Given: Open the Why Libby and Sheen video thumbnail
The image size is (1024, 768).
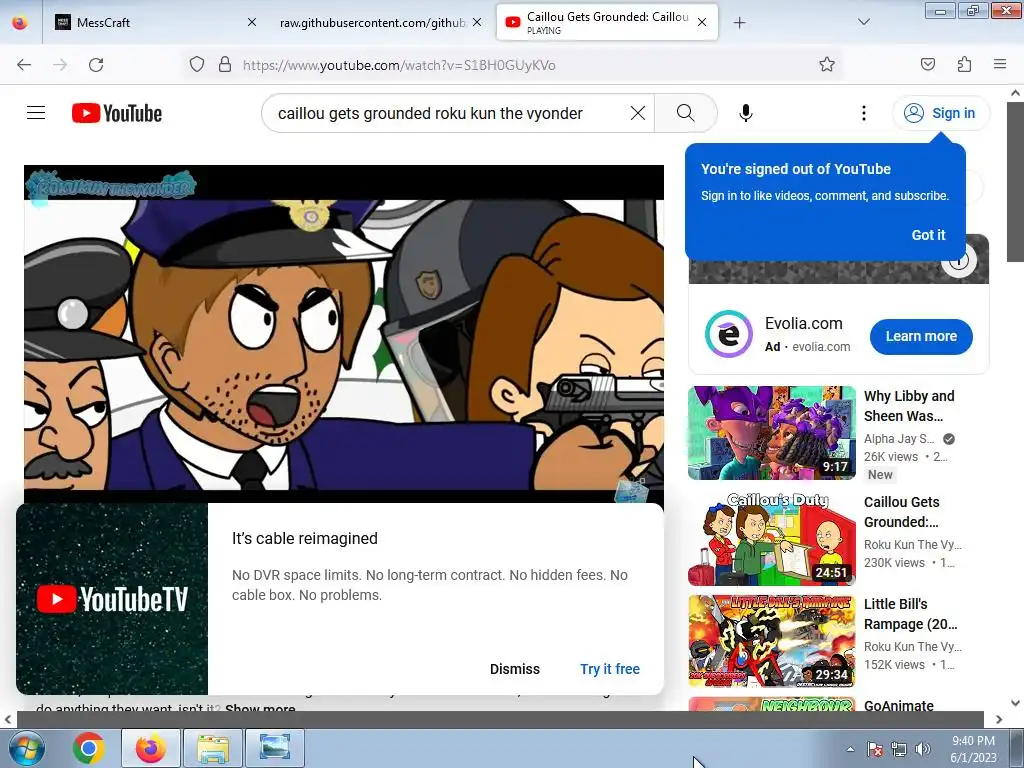Looking at the screenshot, I should pos(771,433).
